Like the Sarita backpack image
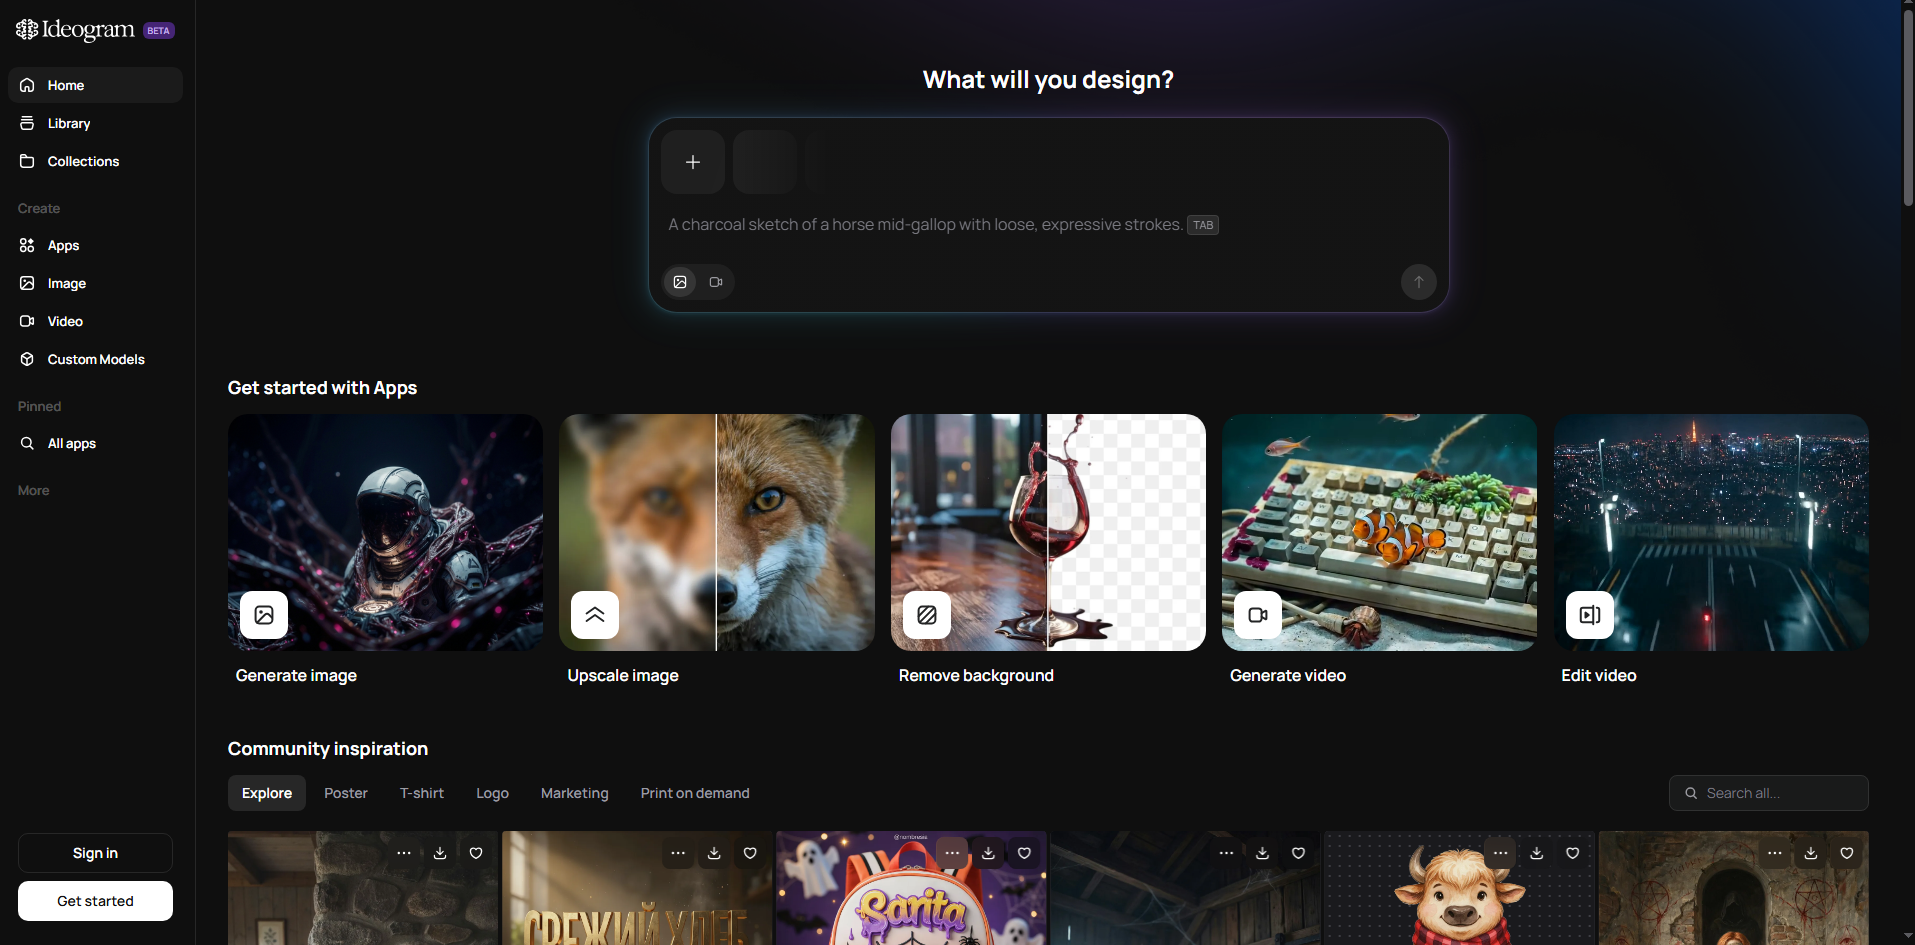This screenshot has width=1915, height=945. click(1024, 853)
